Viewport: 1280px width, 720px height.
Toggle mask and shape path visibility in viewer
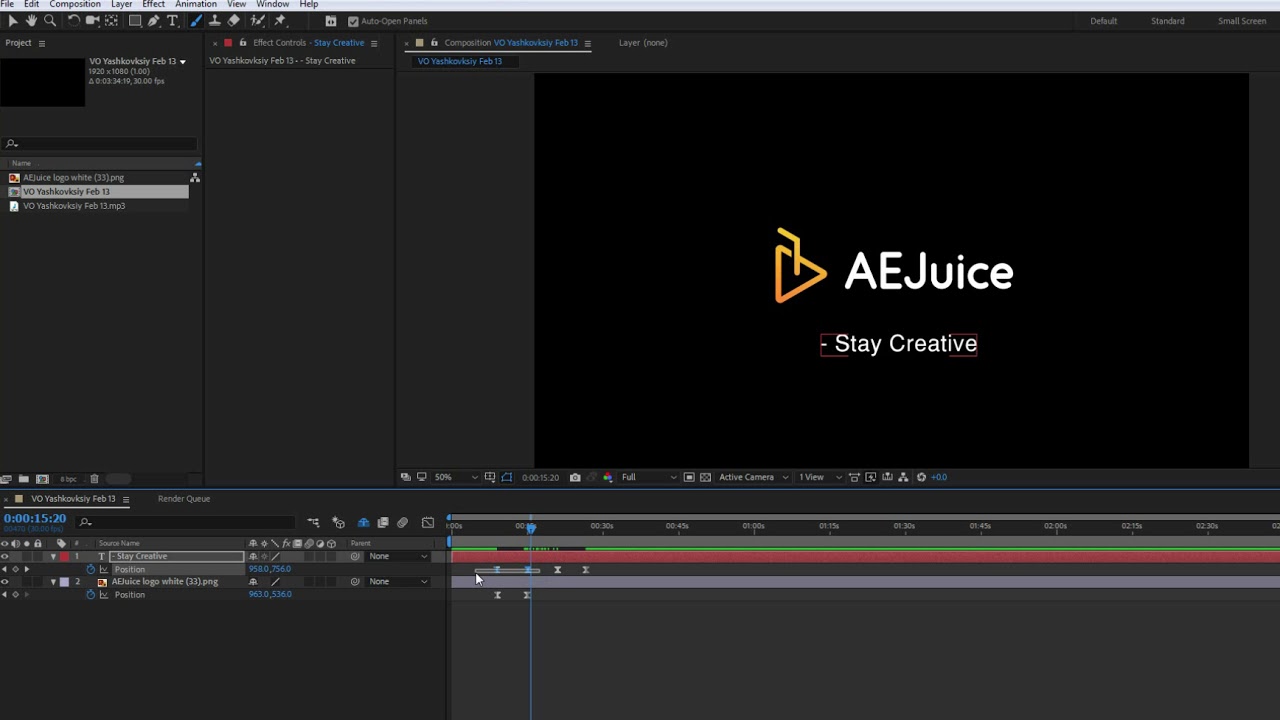(506, 477)
